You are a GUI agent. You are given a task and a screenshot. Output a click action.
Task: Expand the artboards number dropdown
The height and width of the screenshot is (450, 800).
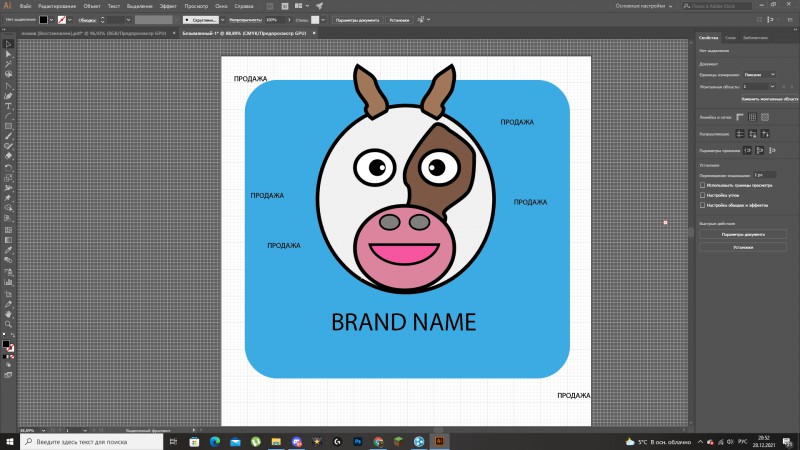point(759,87)
